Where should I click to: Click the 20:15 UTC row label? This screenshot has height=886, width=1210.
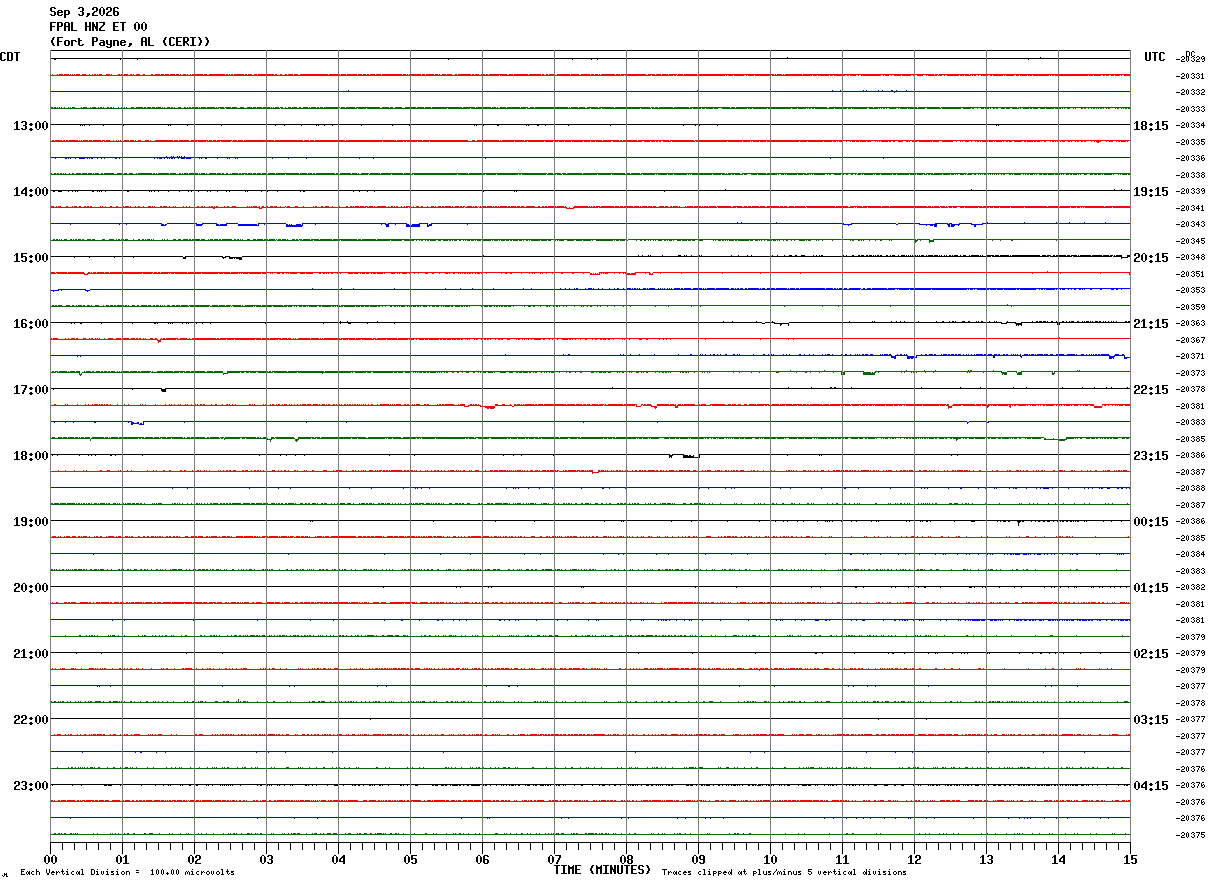coord(1150,258)
